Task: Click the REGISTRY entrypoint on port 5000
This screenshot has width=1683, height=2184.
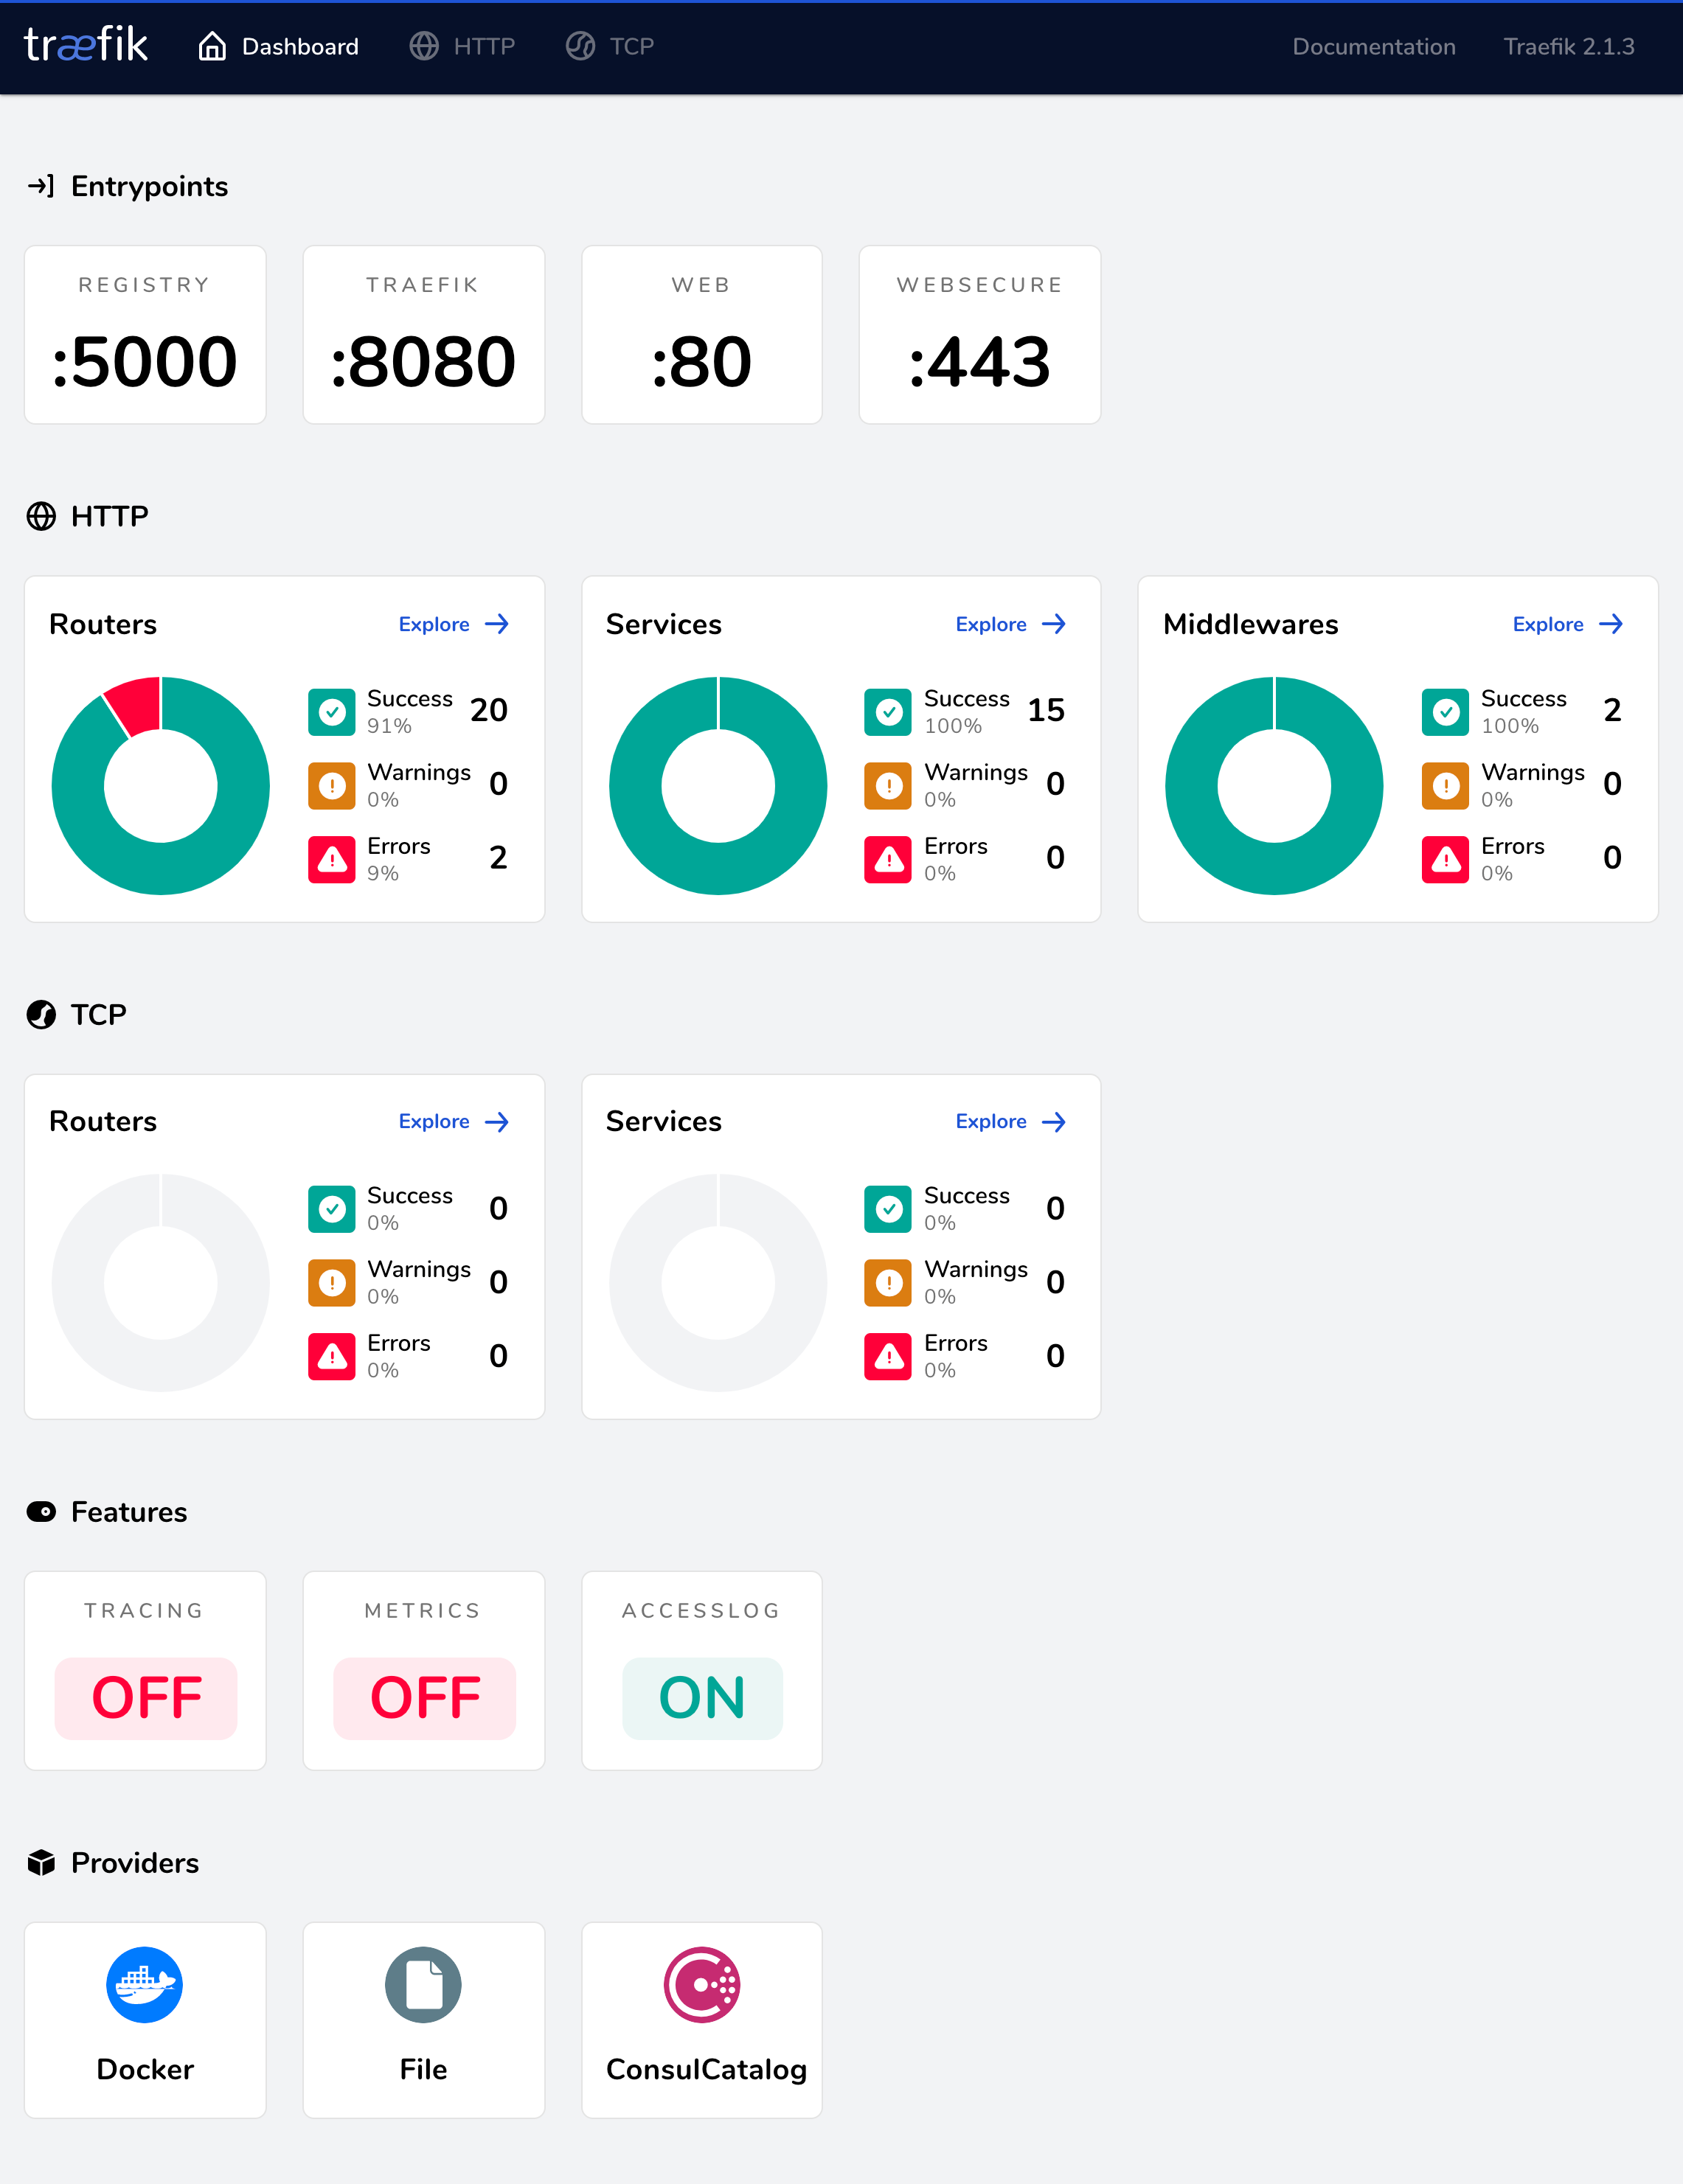Action: [145, 334]
